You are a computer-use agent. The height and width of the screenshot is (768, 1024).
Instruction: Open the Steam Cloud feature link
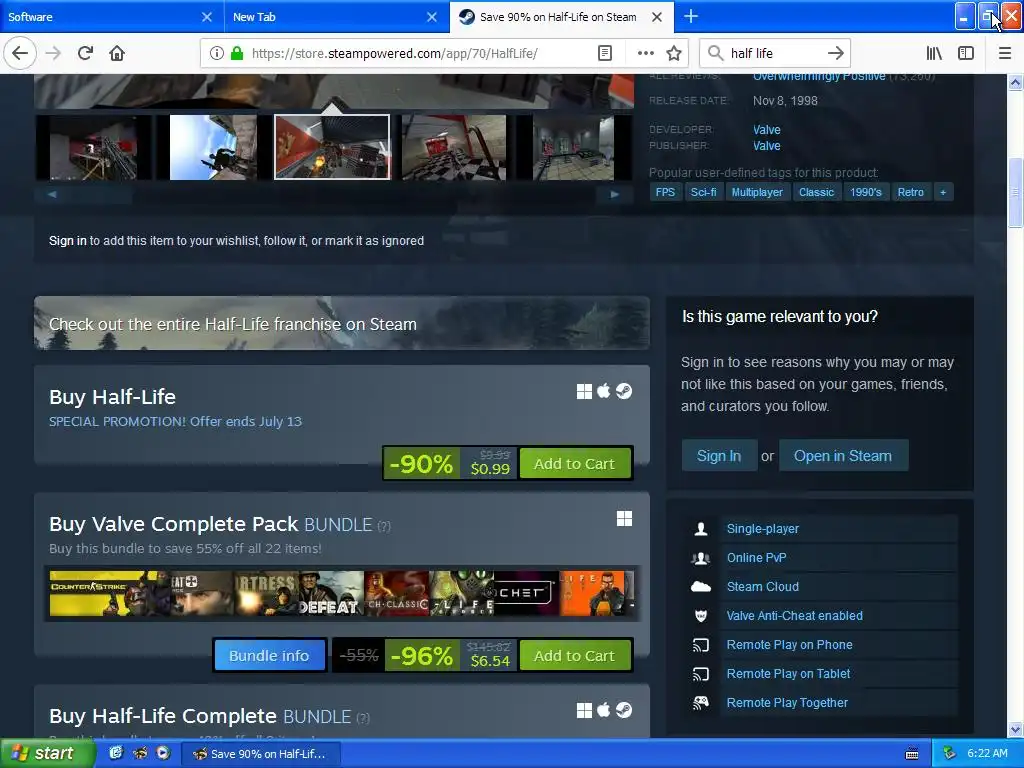pyautogui.click(x=763, y=586)
